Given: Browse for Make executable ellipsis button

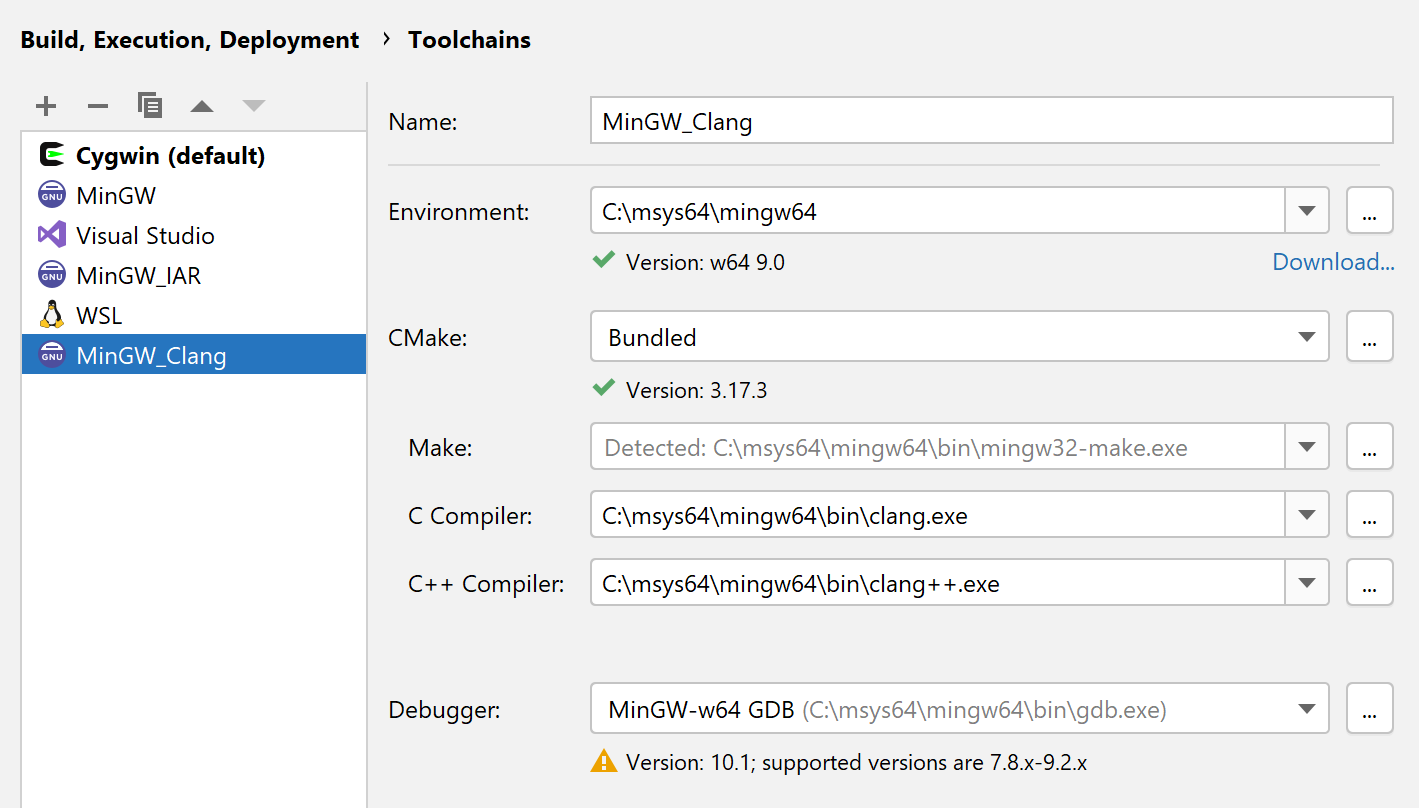Looking at the screenshot, I should 1370,447.
